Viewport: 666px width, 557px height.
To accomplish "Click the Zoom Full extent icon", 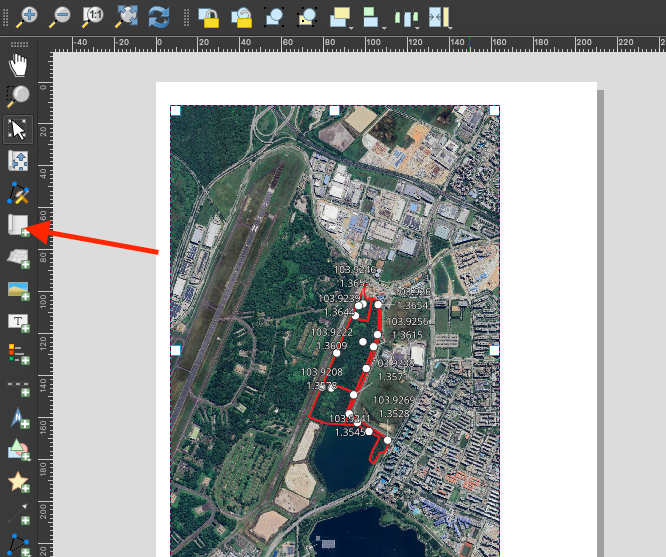I will coord(126,16).
